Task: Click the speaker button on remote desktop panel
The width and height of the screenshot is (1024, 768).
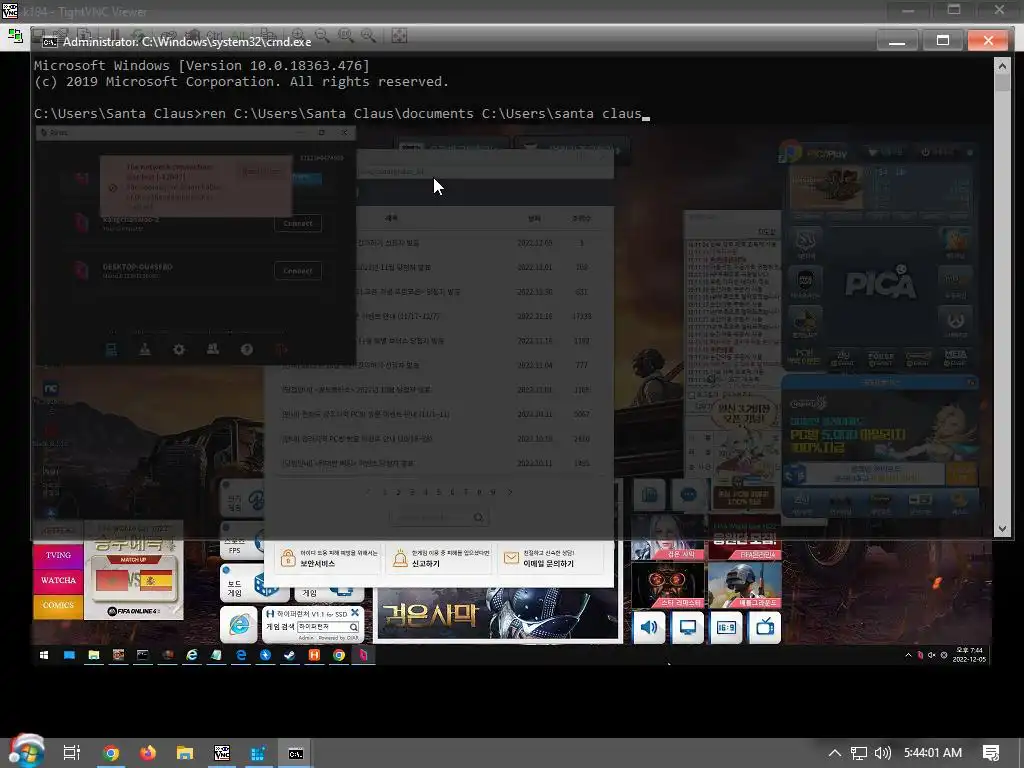Action: [x=649, y=628]
